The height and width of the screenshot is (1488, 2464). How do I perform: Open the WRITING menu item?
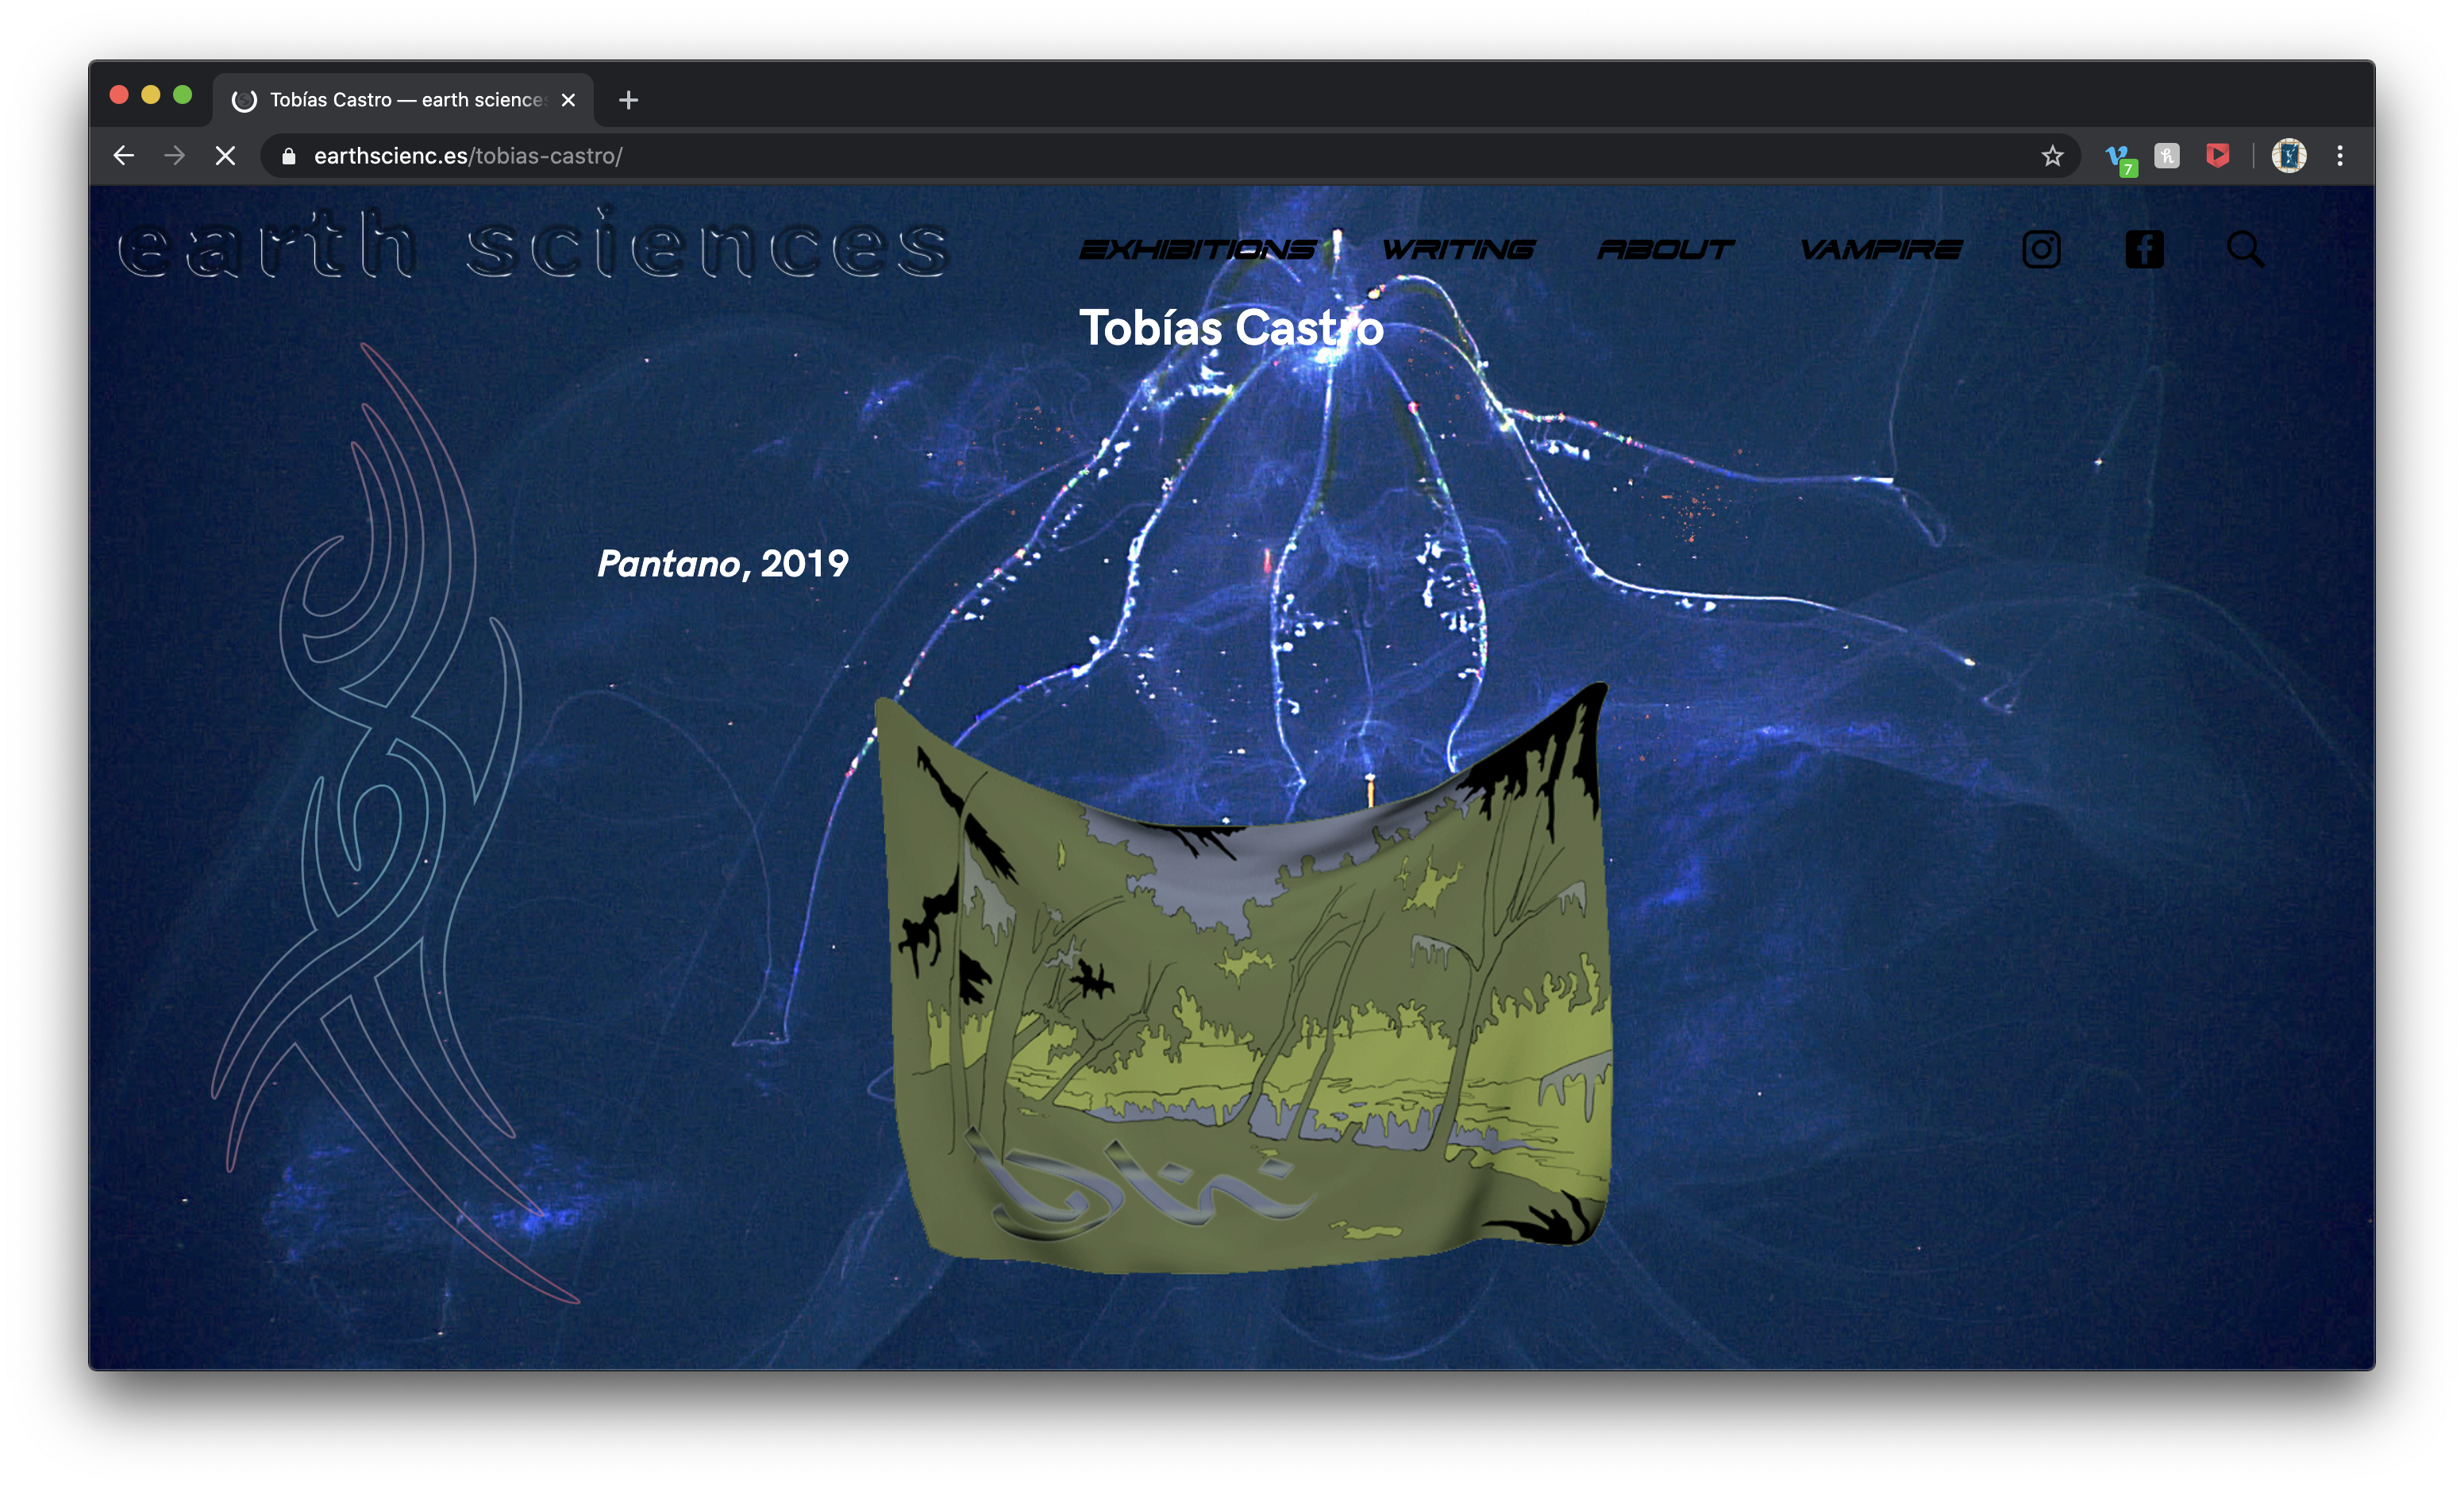[1458, 249]
